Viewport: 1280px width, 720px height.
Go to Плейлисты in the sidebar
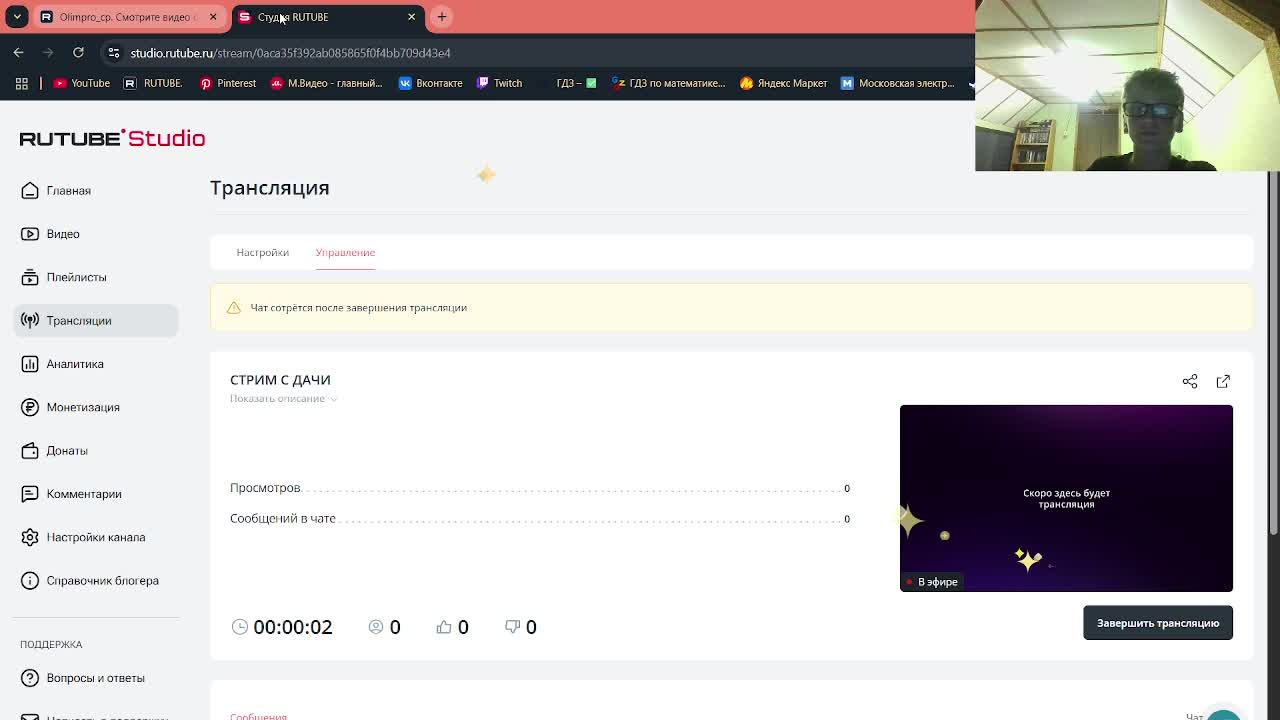tap(64, 277)
